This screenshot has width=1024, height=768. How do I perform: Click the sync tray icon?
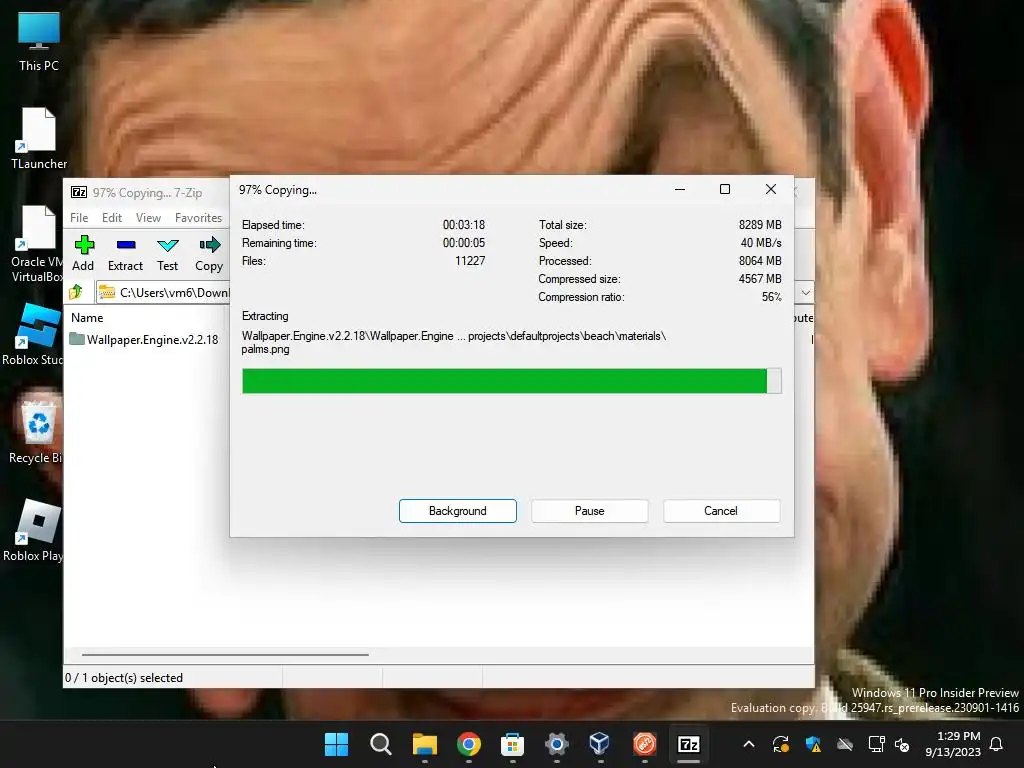pos(780,744)
